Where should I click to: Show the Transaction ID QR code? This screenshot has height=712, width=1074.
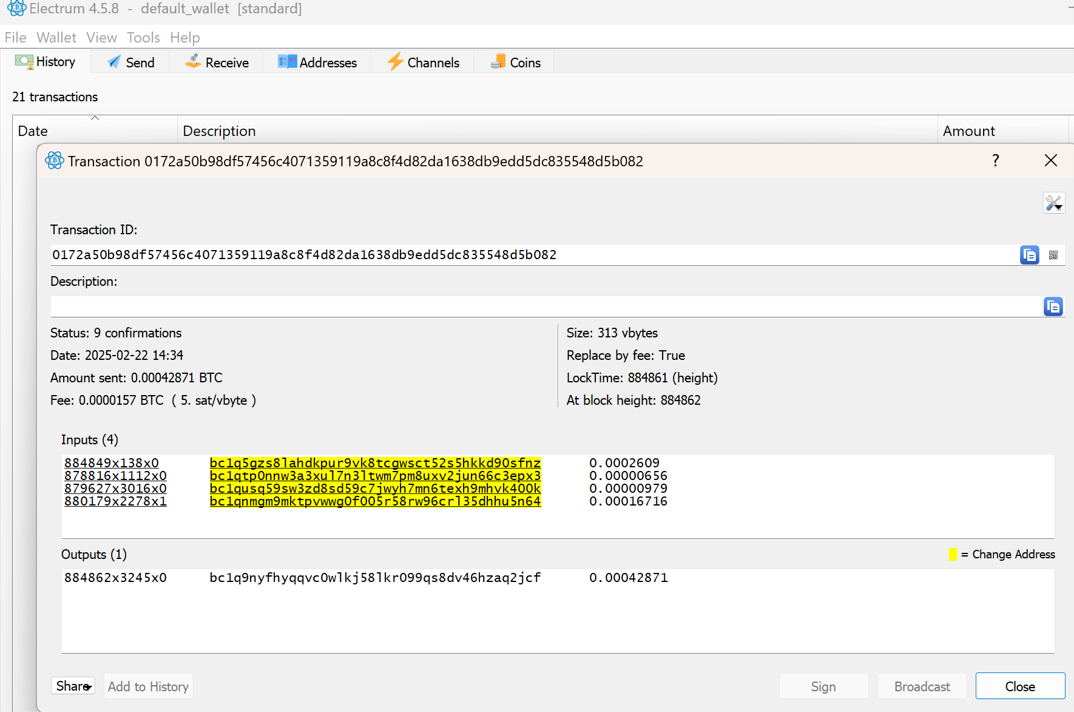(x=1053, y=255)
